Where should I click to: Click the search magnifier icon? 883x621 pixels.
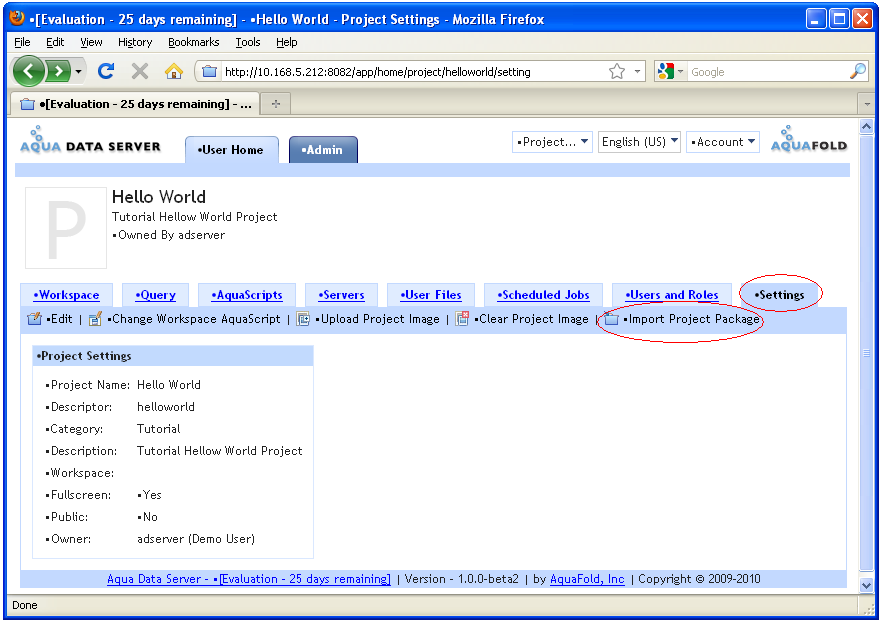(858, 72)
